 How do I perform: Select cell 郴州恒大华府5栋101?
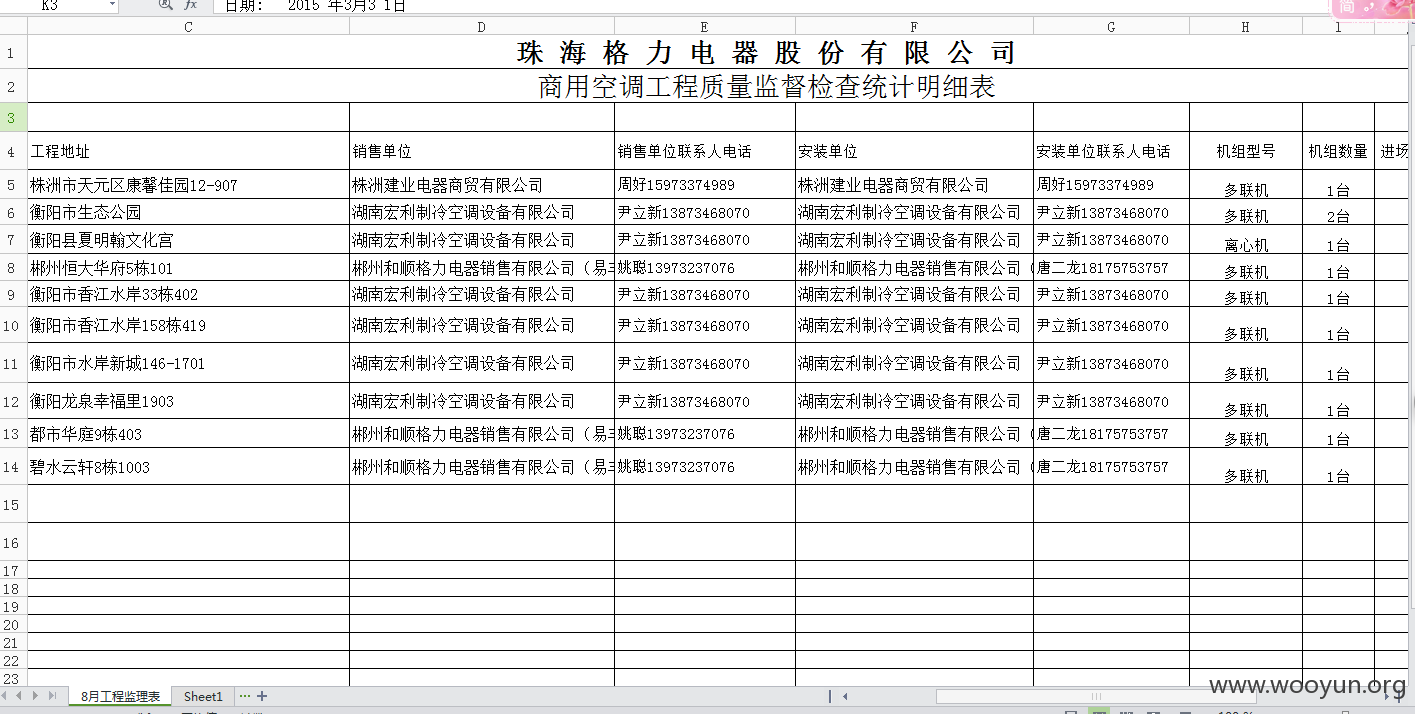(188, 268)
